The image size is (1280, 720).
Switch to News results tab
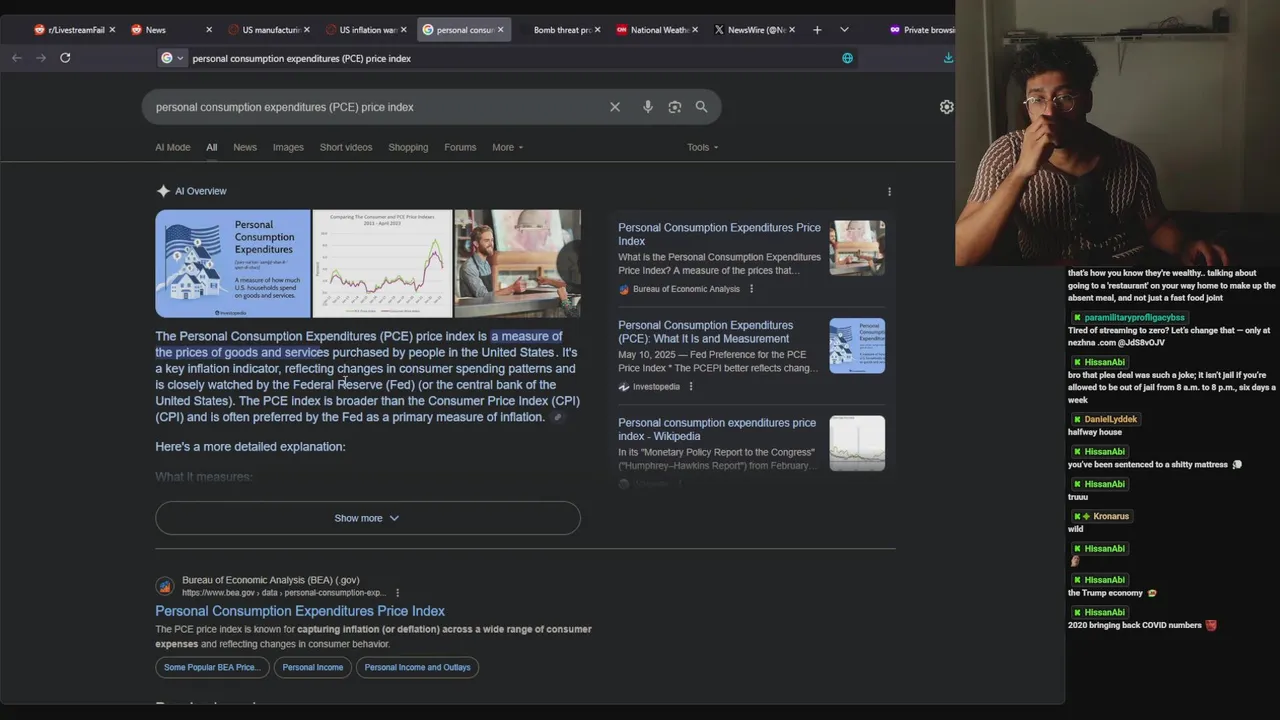pyautogui.click(x=245, y=147)
